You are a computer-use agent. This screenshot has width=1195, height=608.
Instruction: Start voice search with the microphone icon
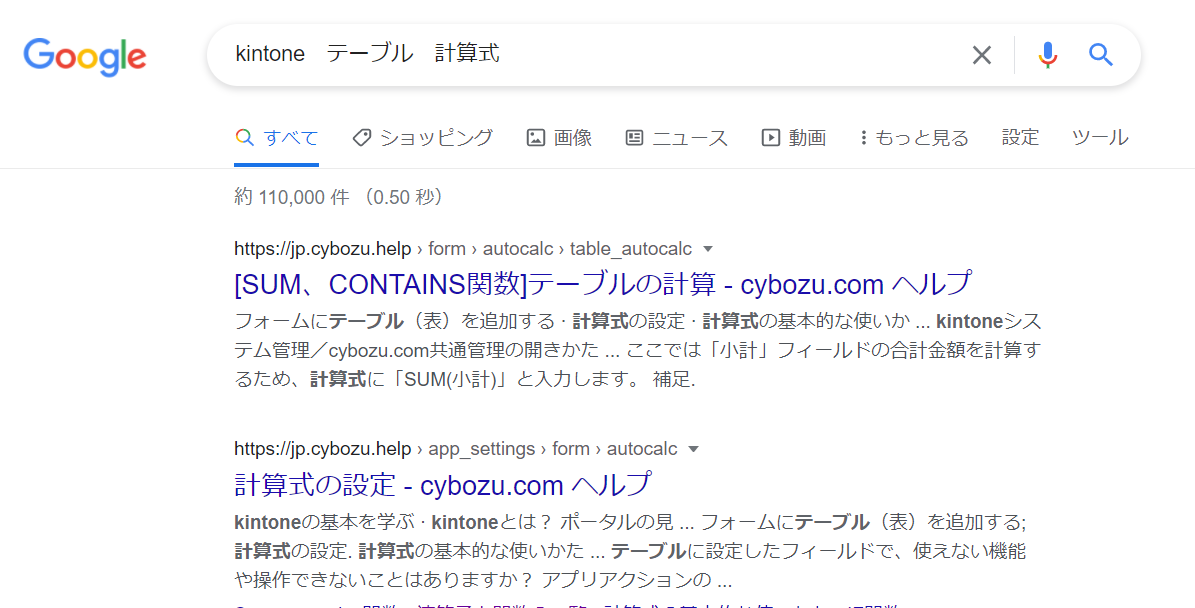click(x=1047, y=55)
